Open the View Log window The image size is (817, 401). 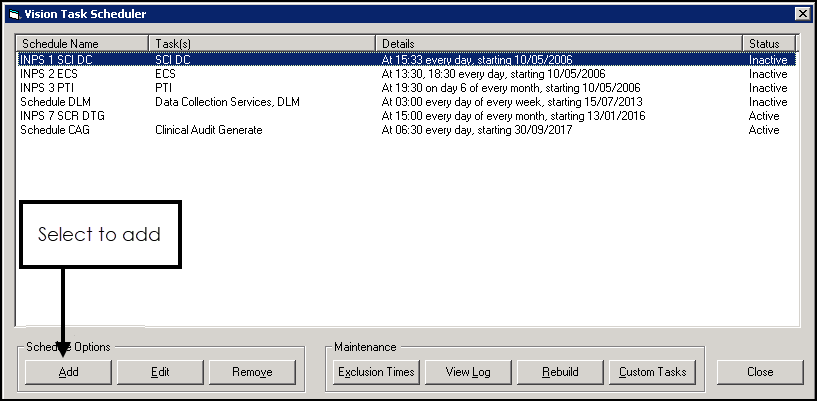[x=468, y=372]
